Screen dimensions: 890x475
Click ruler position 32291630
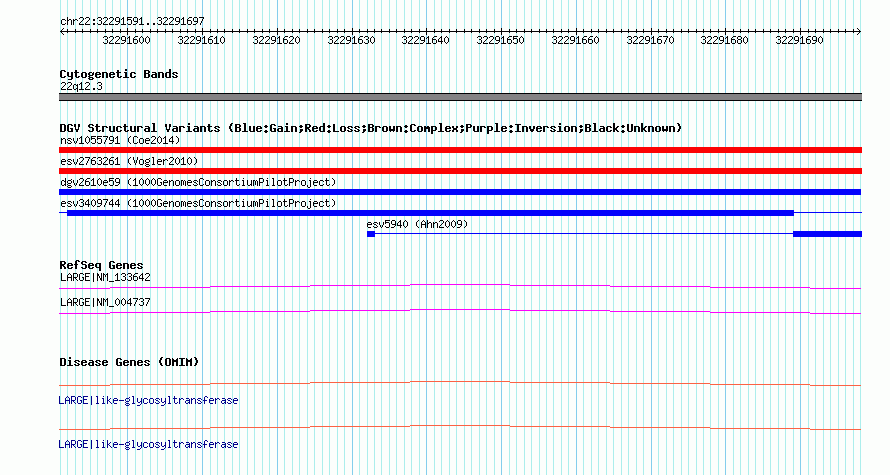[351, 40]
